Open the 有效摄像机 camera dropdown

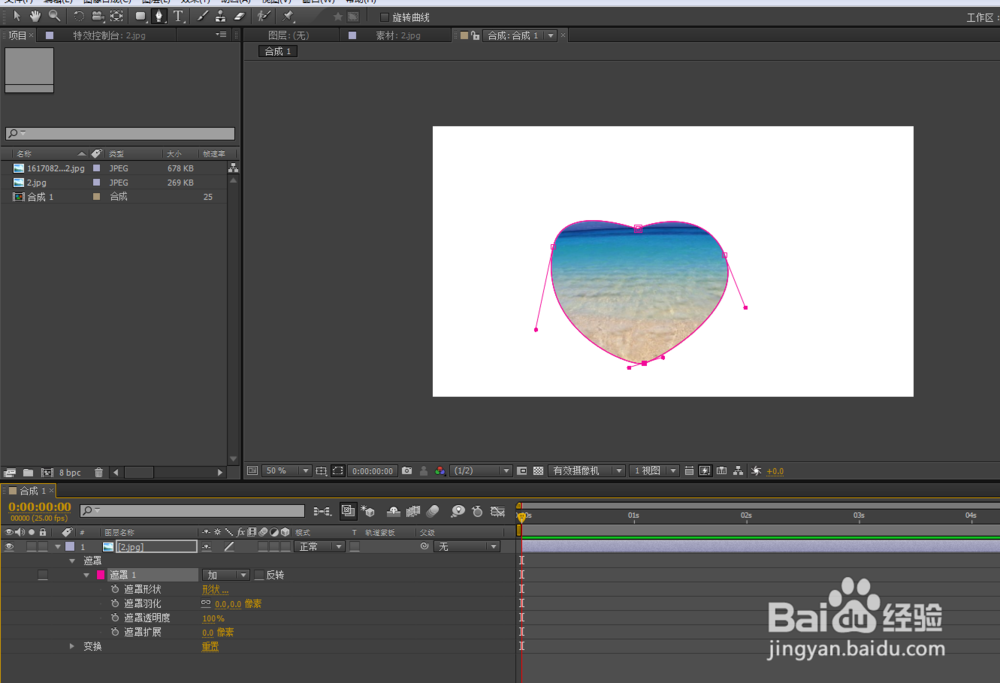pyautogui.click(x=587, y=471)
